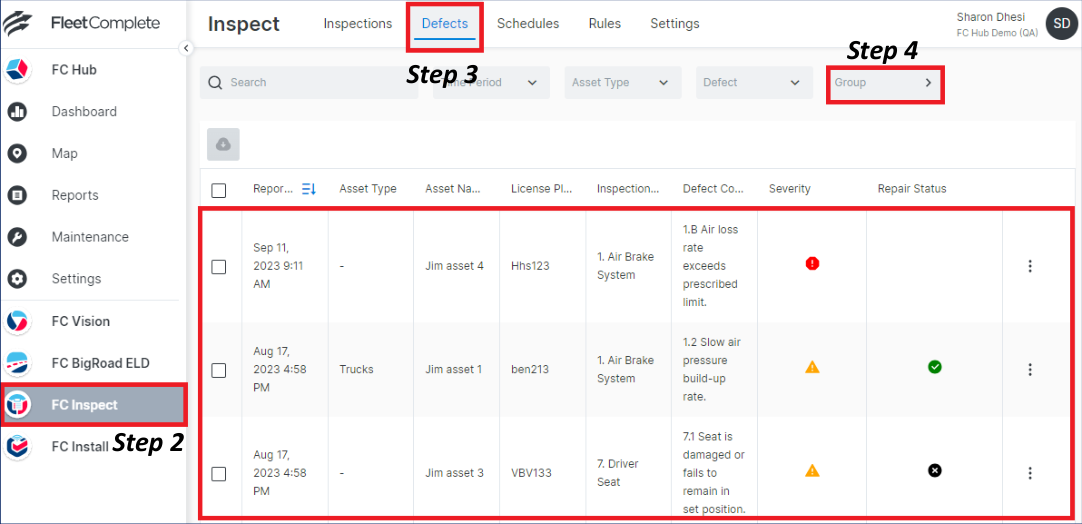Click the Defect column header in table
Screen dimensions: 1082x524
pos(714,188)
